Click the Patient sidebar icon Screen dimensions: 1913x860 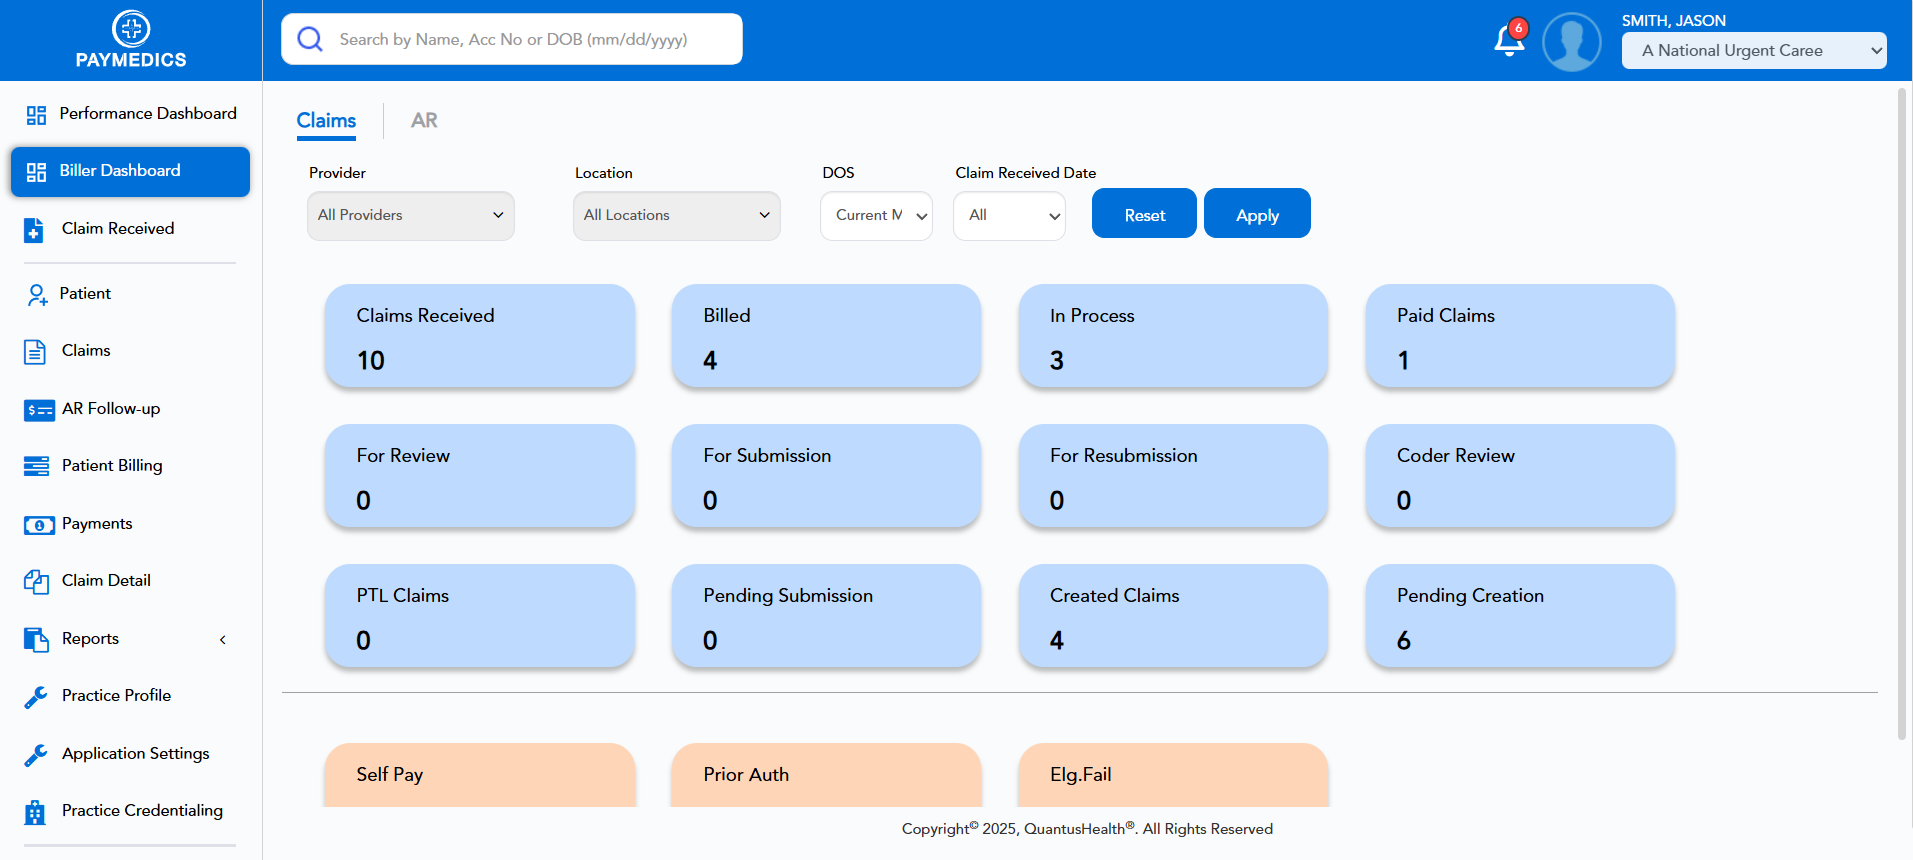click(36, 294)
